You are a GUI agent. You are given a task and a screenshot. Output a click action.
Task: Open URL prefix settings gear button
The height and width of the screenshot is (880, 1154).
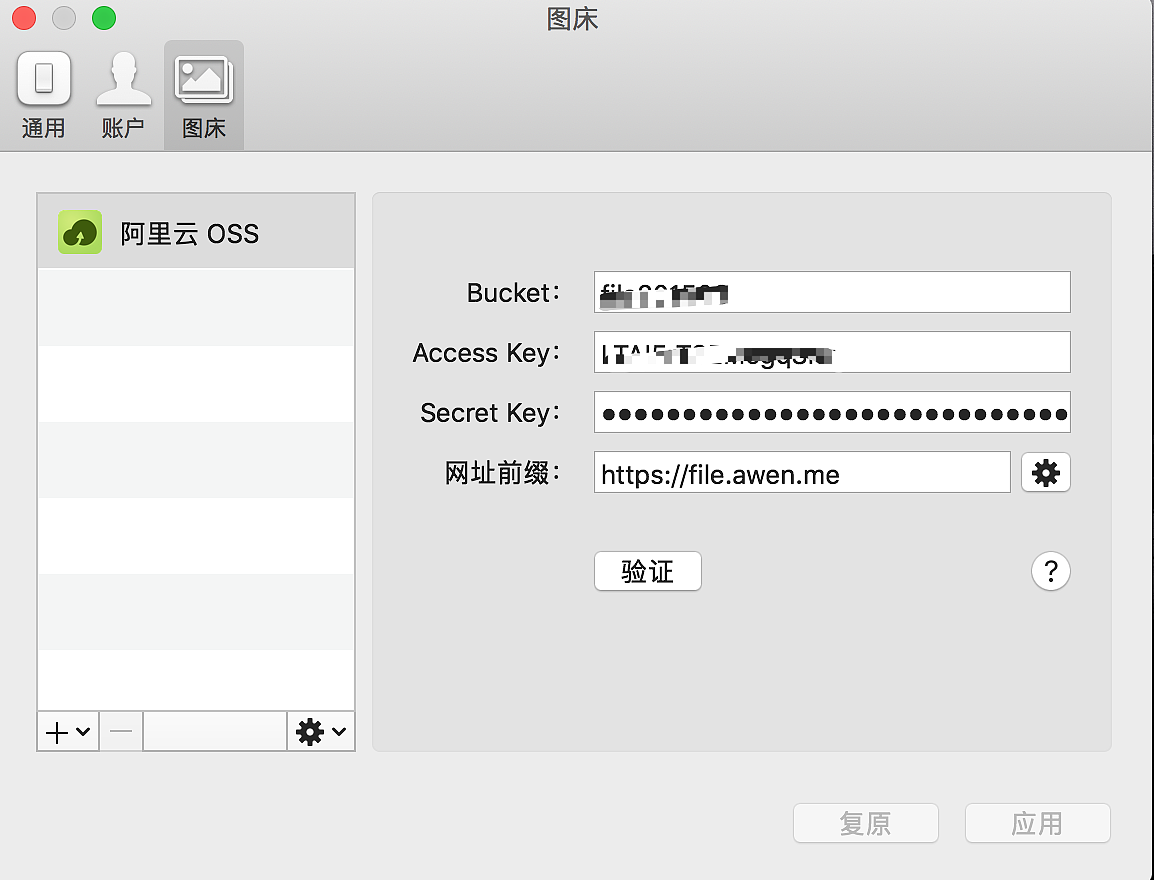(1046, 472)
